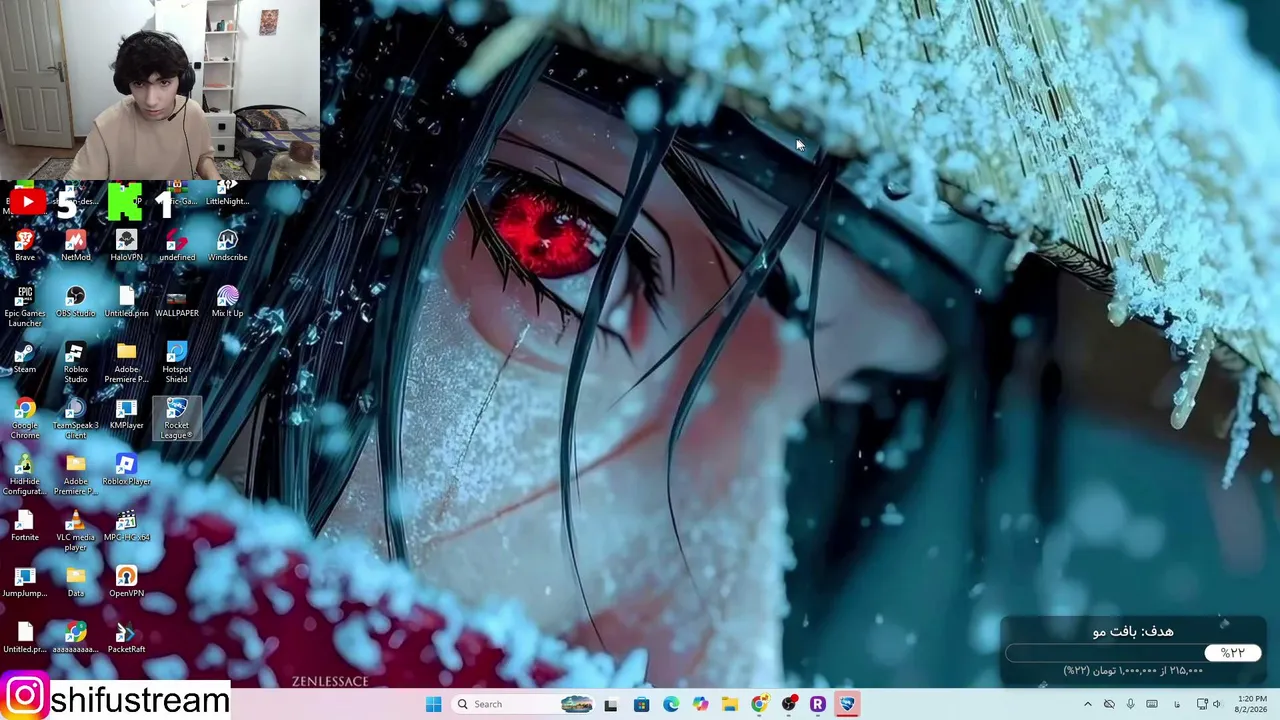
Task: Select the HaloVPN desktop shortcut
Action: click(x=126, y=246)
